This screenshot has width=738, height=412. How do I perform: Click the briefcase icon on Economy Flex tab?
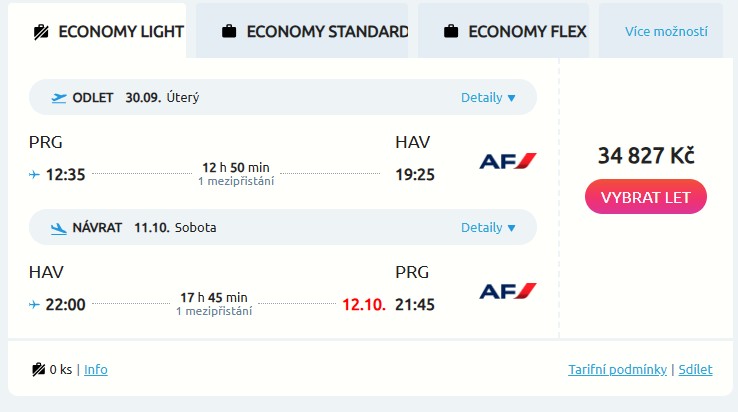pyautogui.click(x=451, y=31)
